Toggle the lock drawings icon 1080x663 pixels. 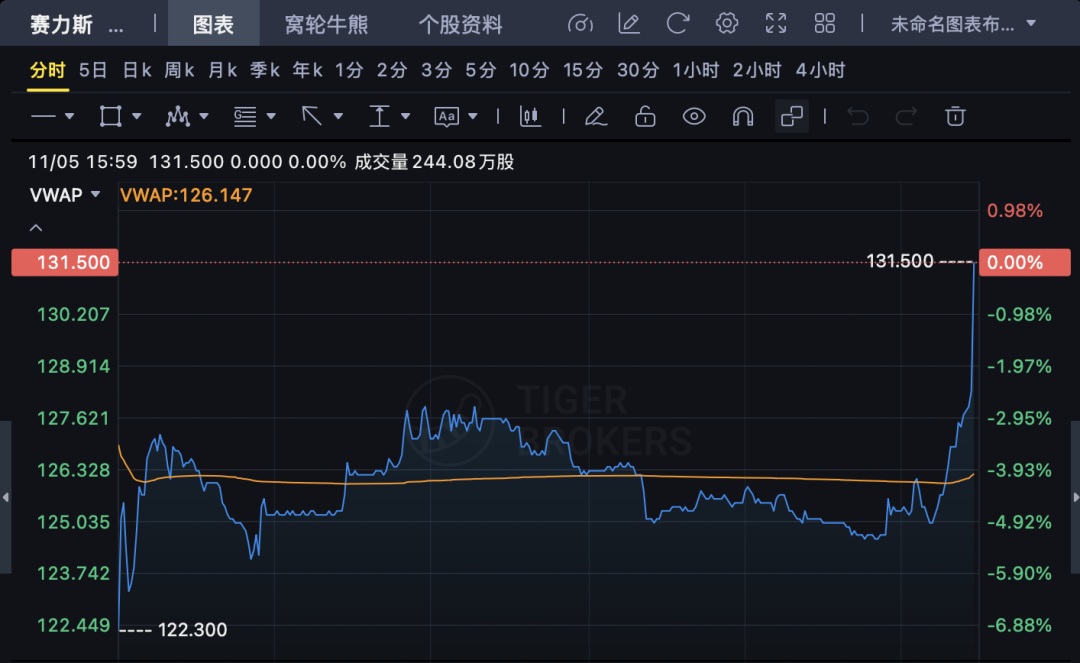[645, 117]
